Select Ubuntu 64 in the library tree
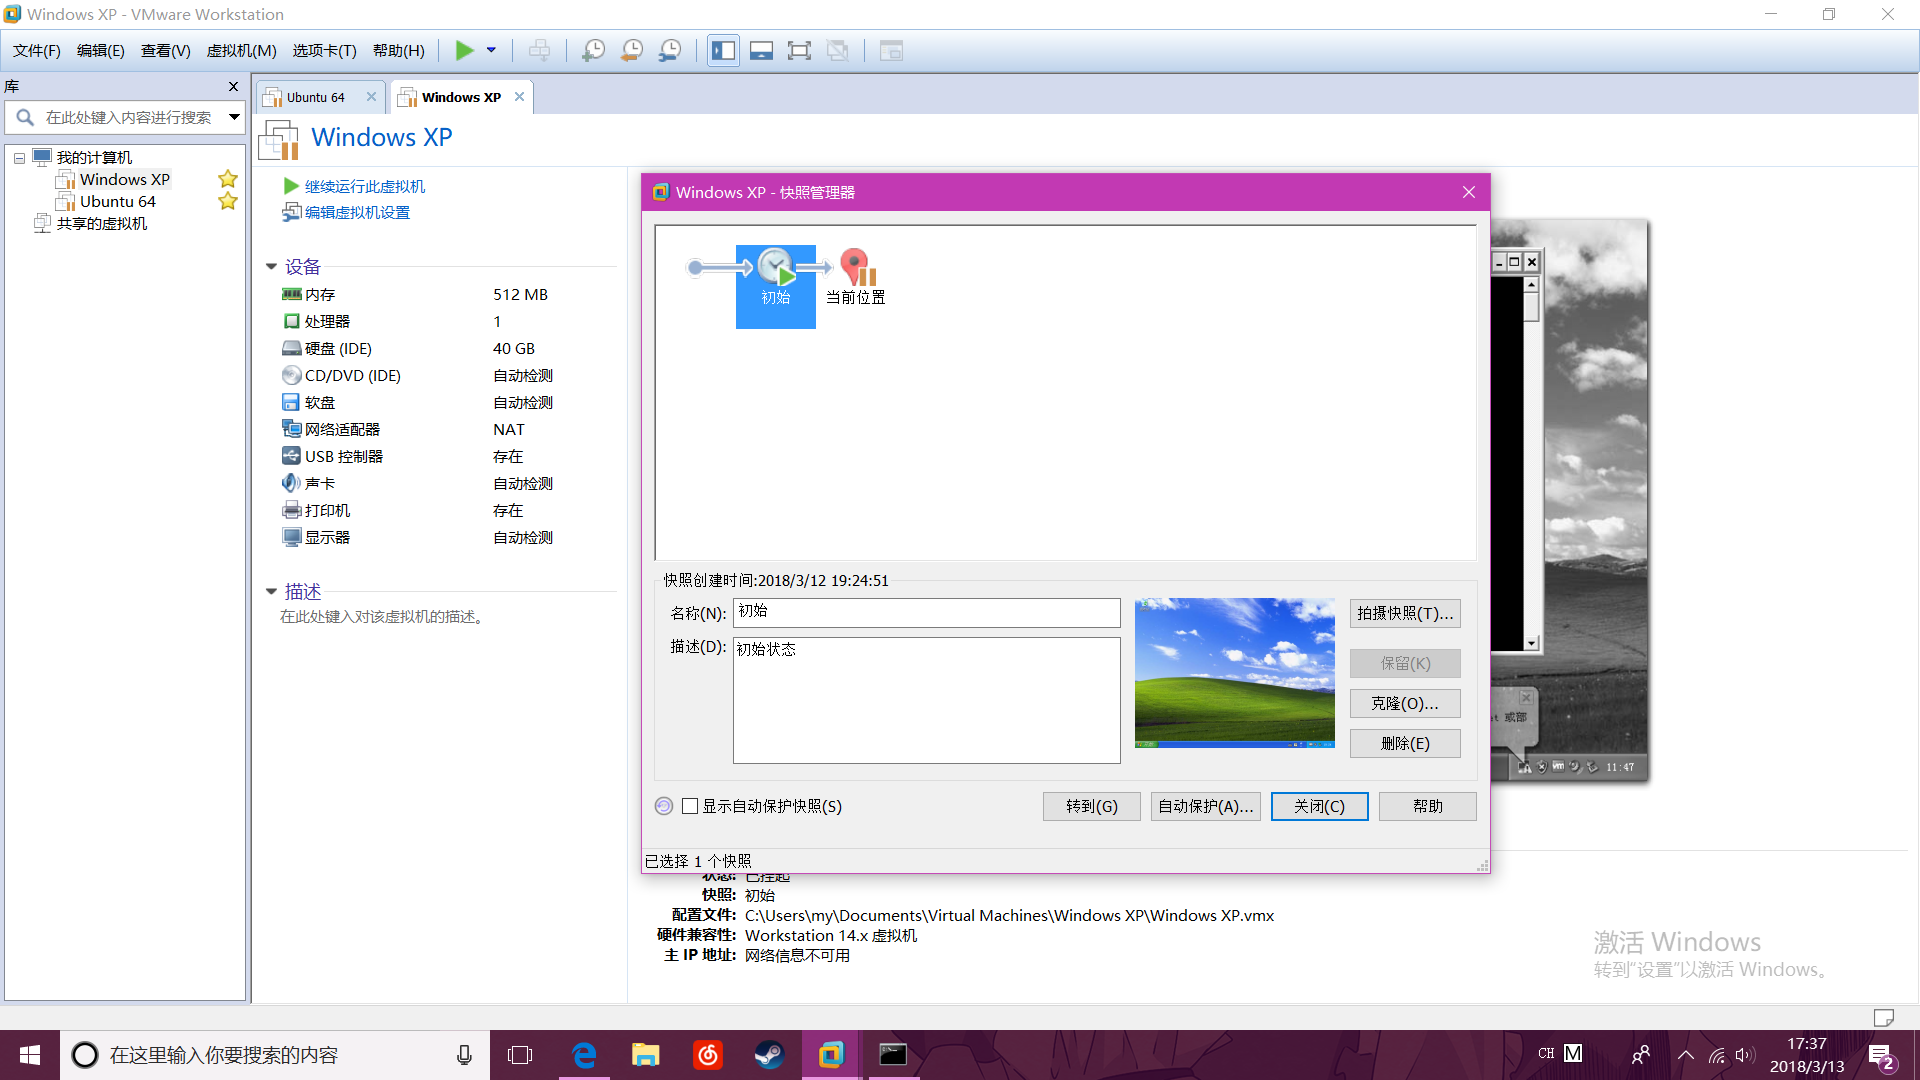Viewport: 1920px width, 1080px height. click(117, 201)
